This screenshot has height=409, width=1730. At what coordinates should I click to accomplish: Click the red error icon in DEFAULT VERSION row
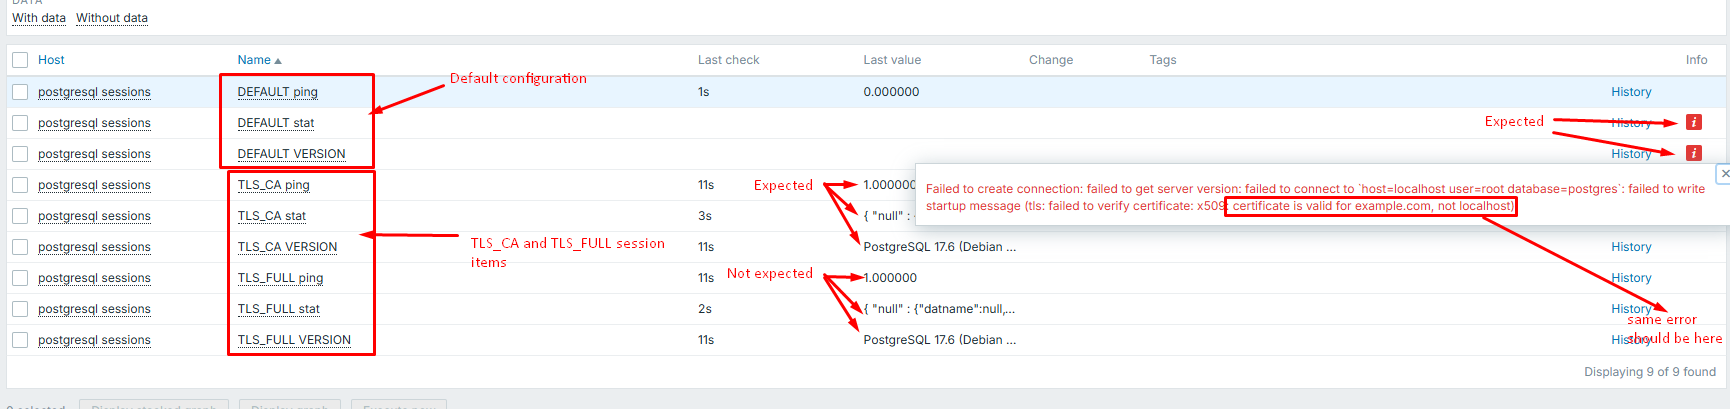point(1693,153)
